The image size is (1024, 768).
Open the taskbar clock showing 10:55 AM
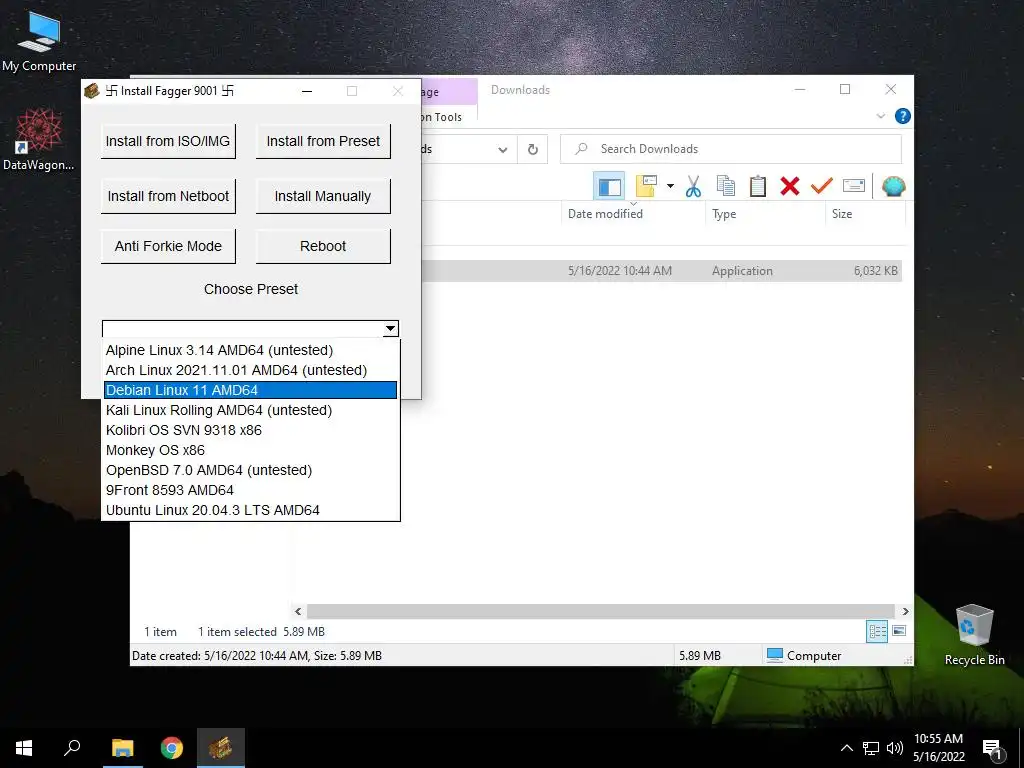pyautogui.click(x=939, y=748)
